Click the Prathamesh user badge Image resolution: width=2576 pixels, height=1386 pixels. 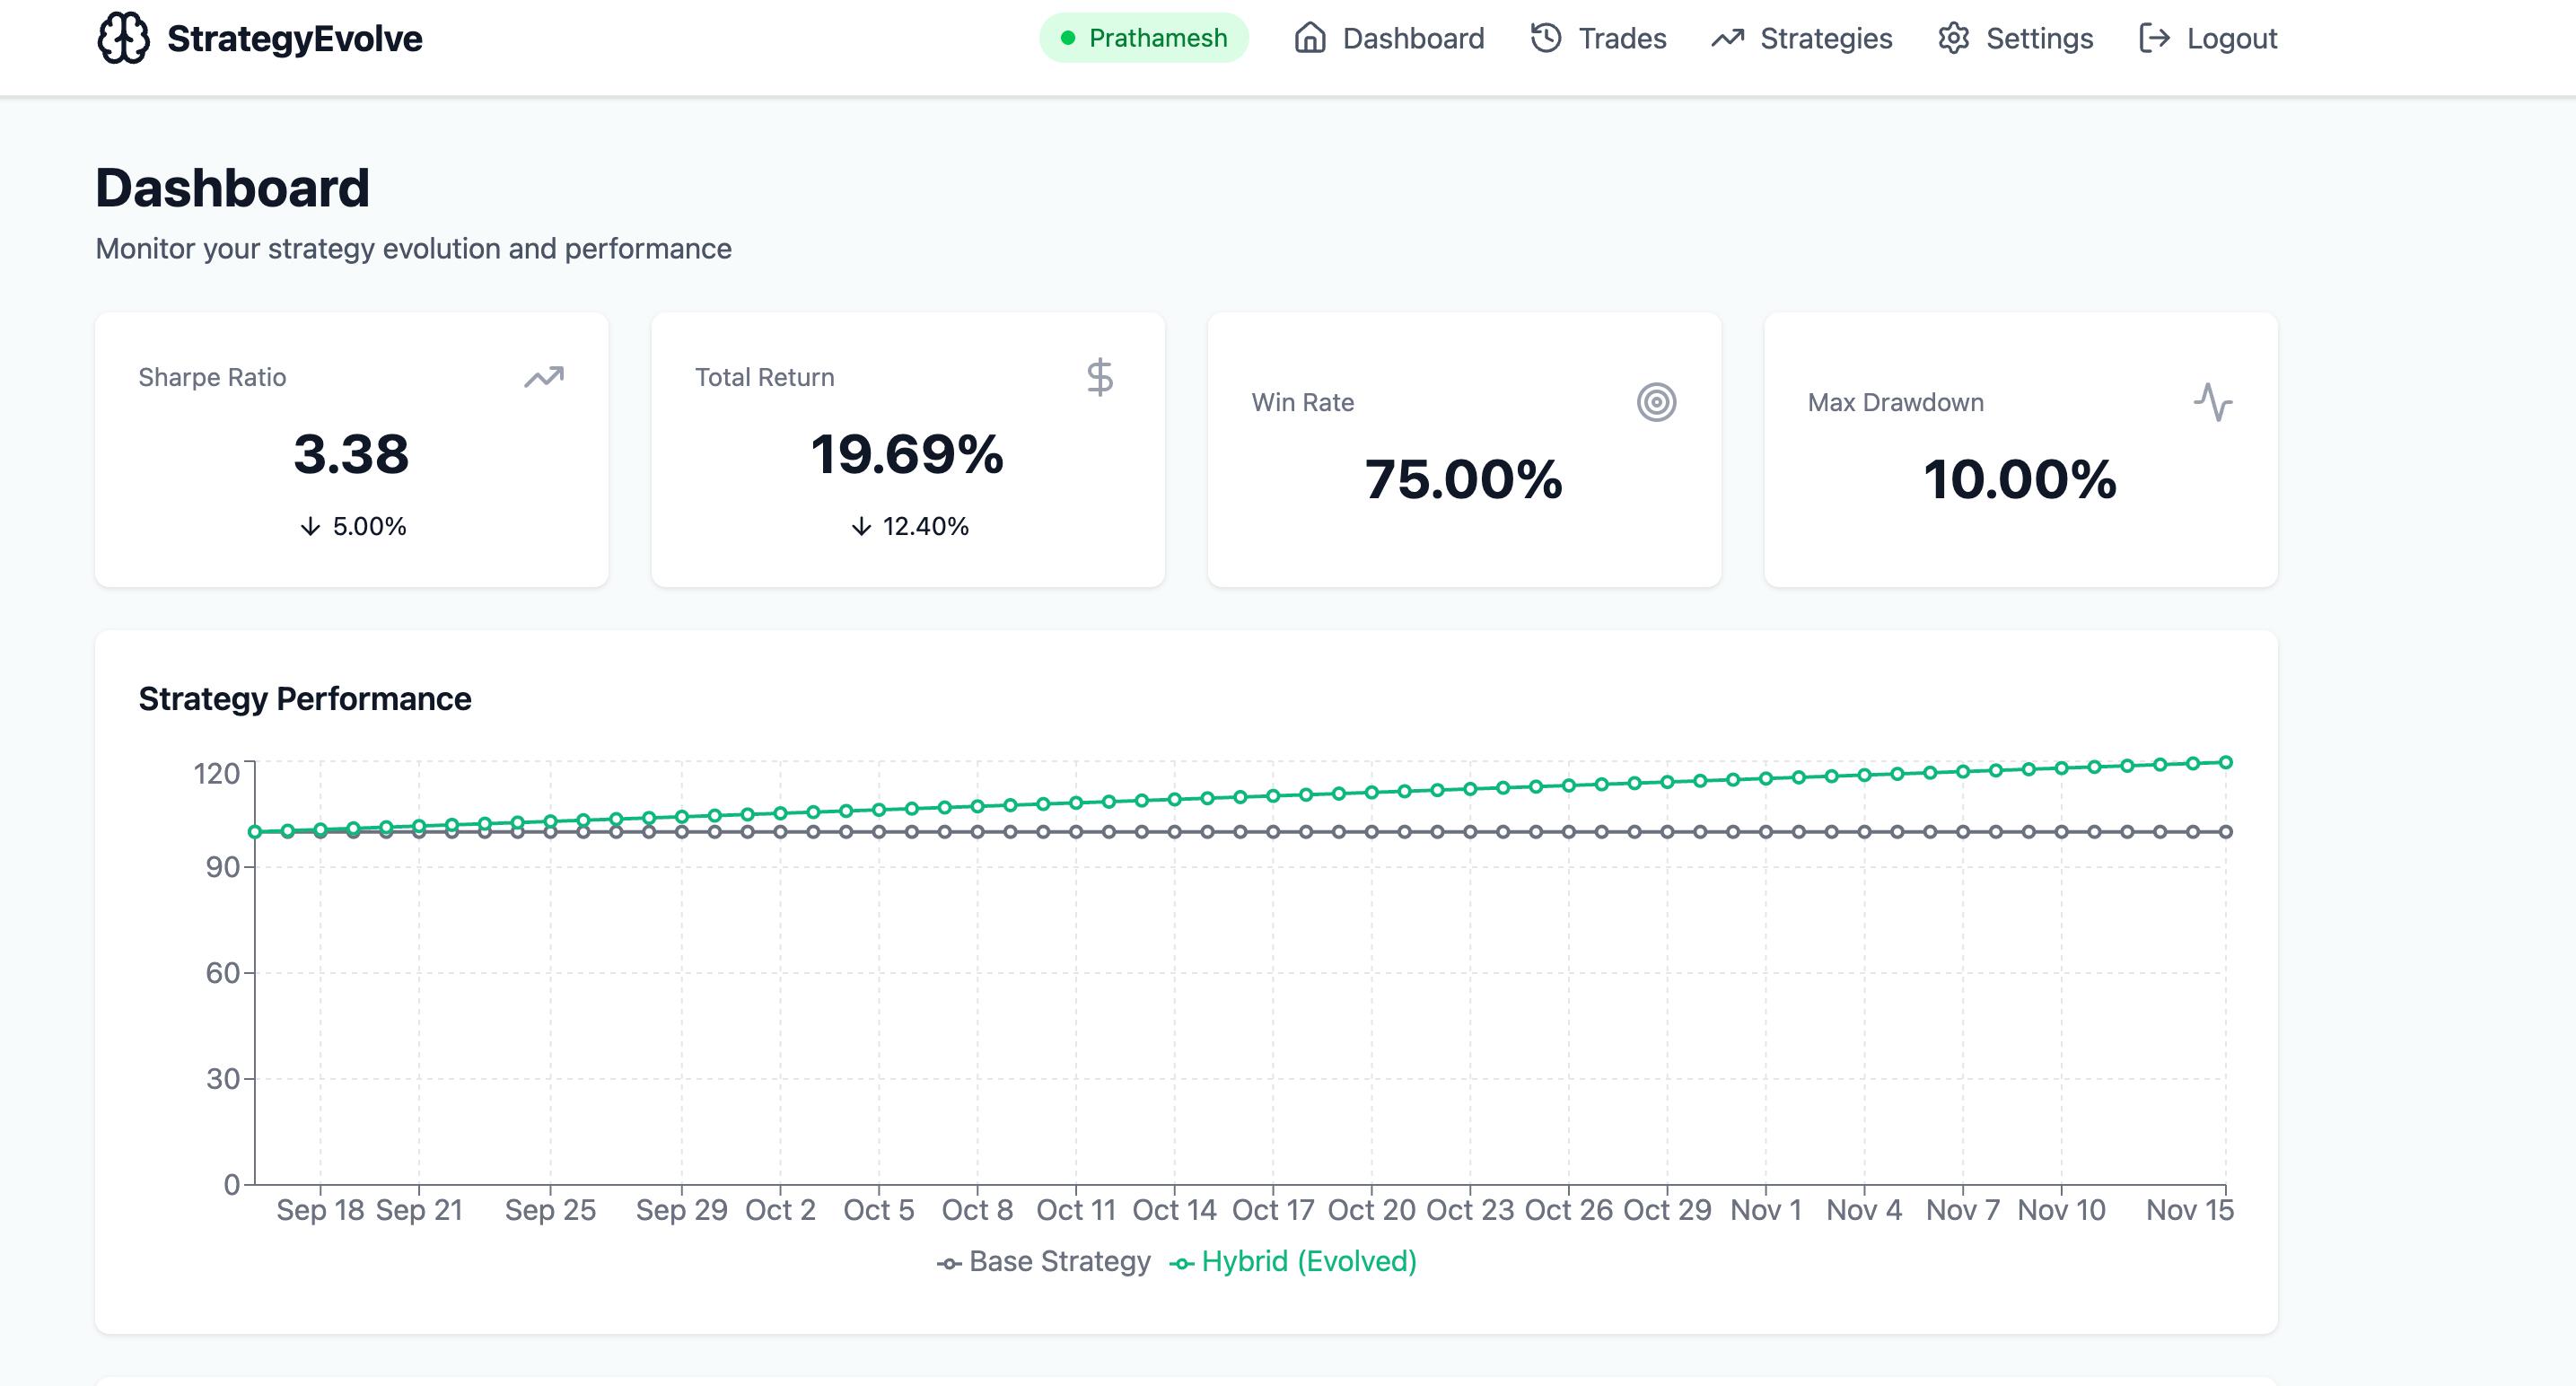point(1144,38)
